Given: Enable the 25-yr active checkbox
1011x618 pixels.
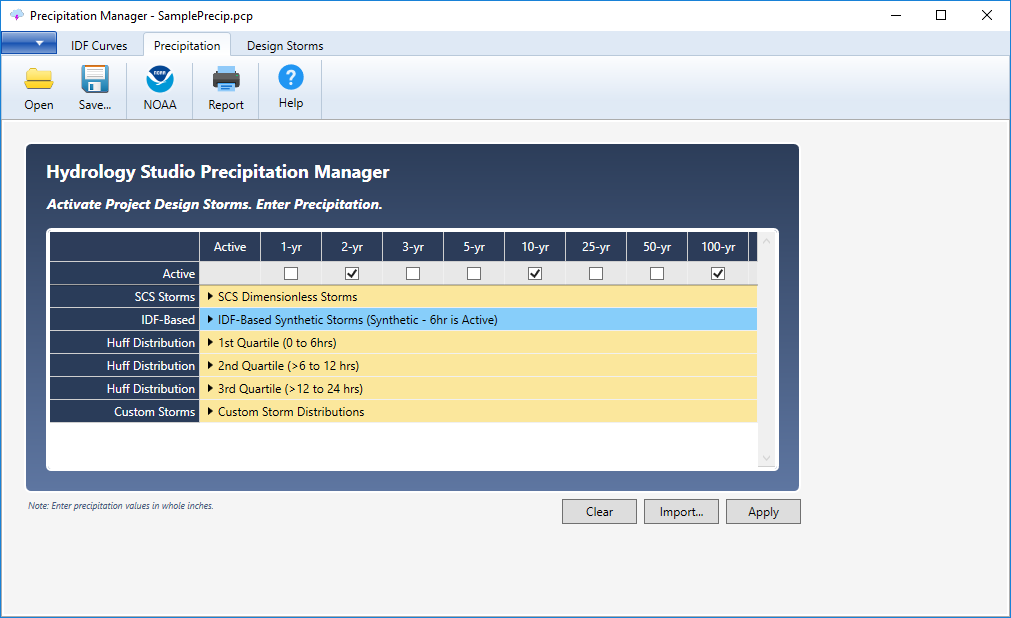Looking at the screenshot, I should (x=596, y=274).
